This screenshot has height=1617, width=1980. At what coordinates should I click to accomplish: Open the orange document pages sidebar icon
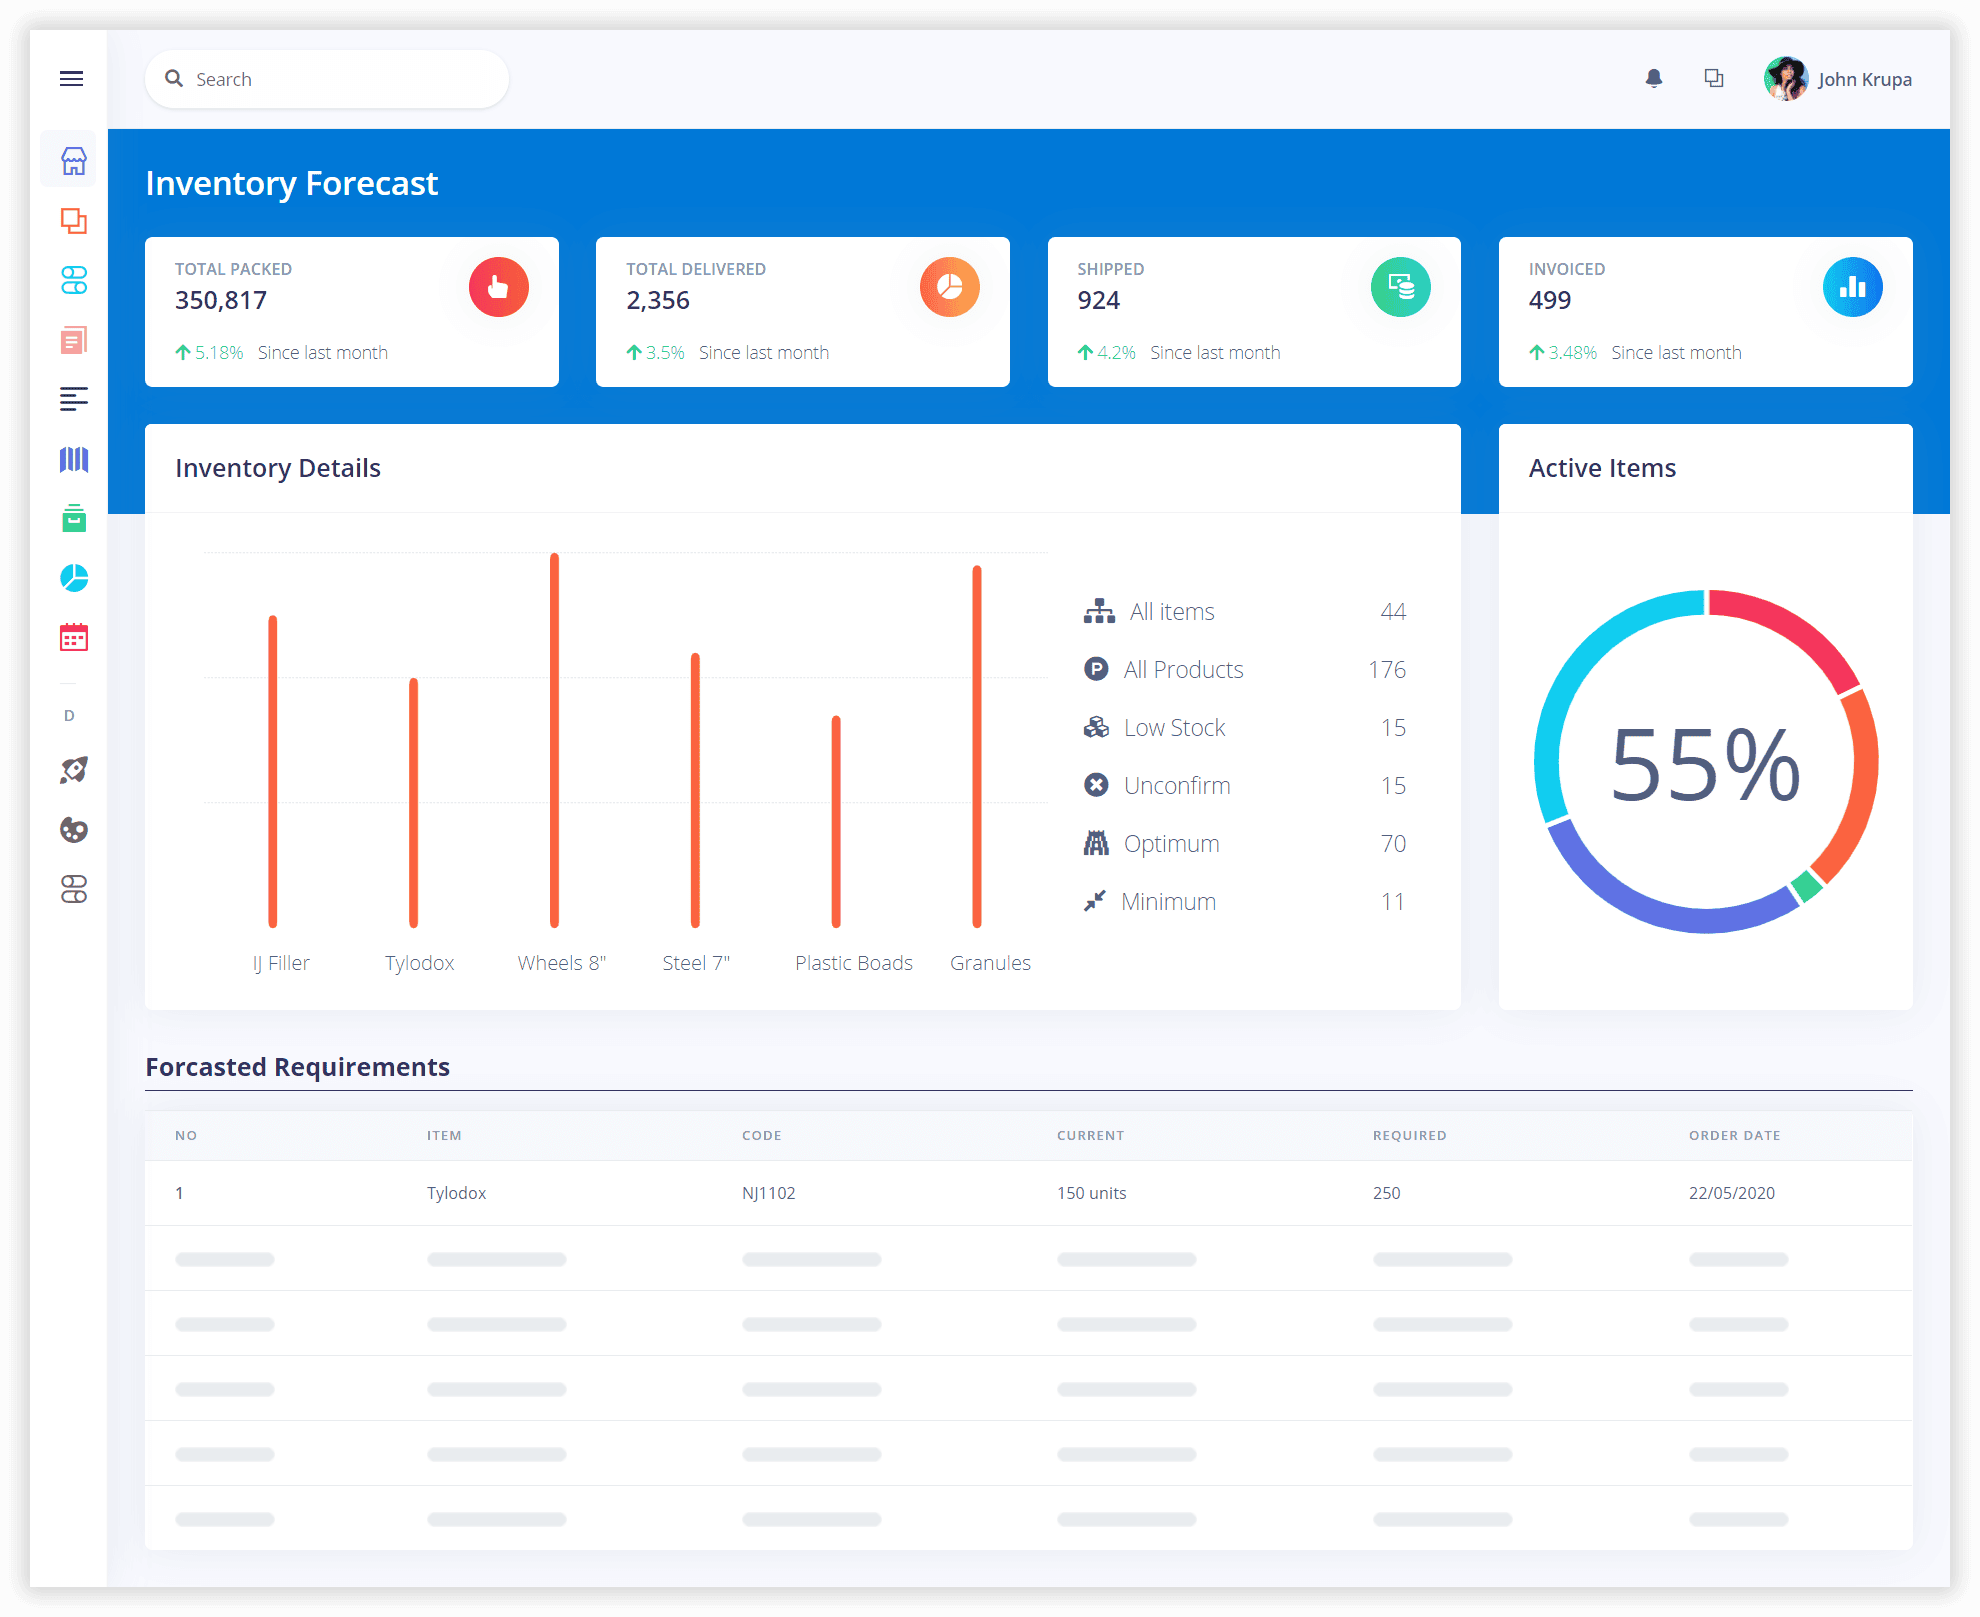coord(73,340)
